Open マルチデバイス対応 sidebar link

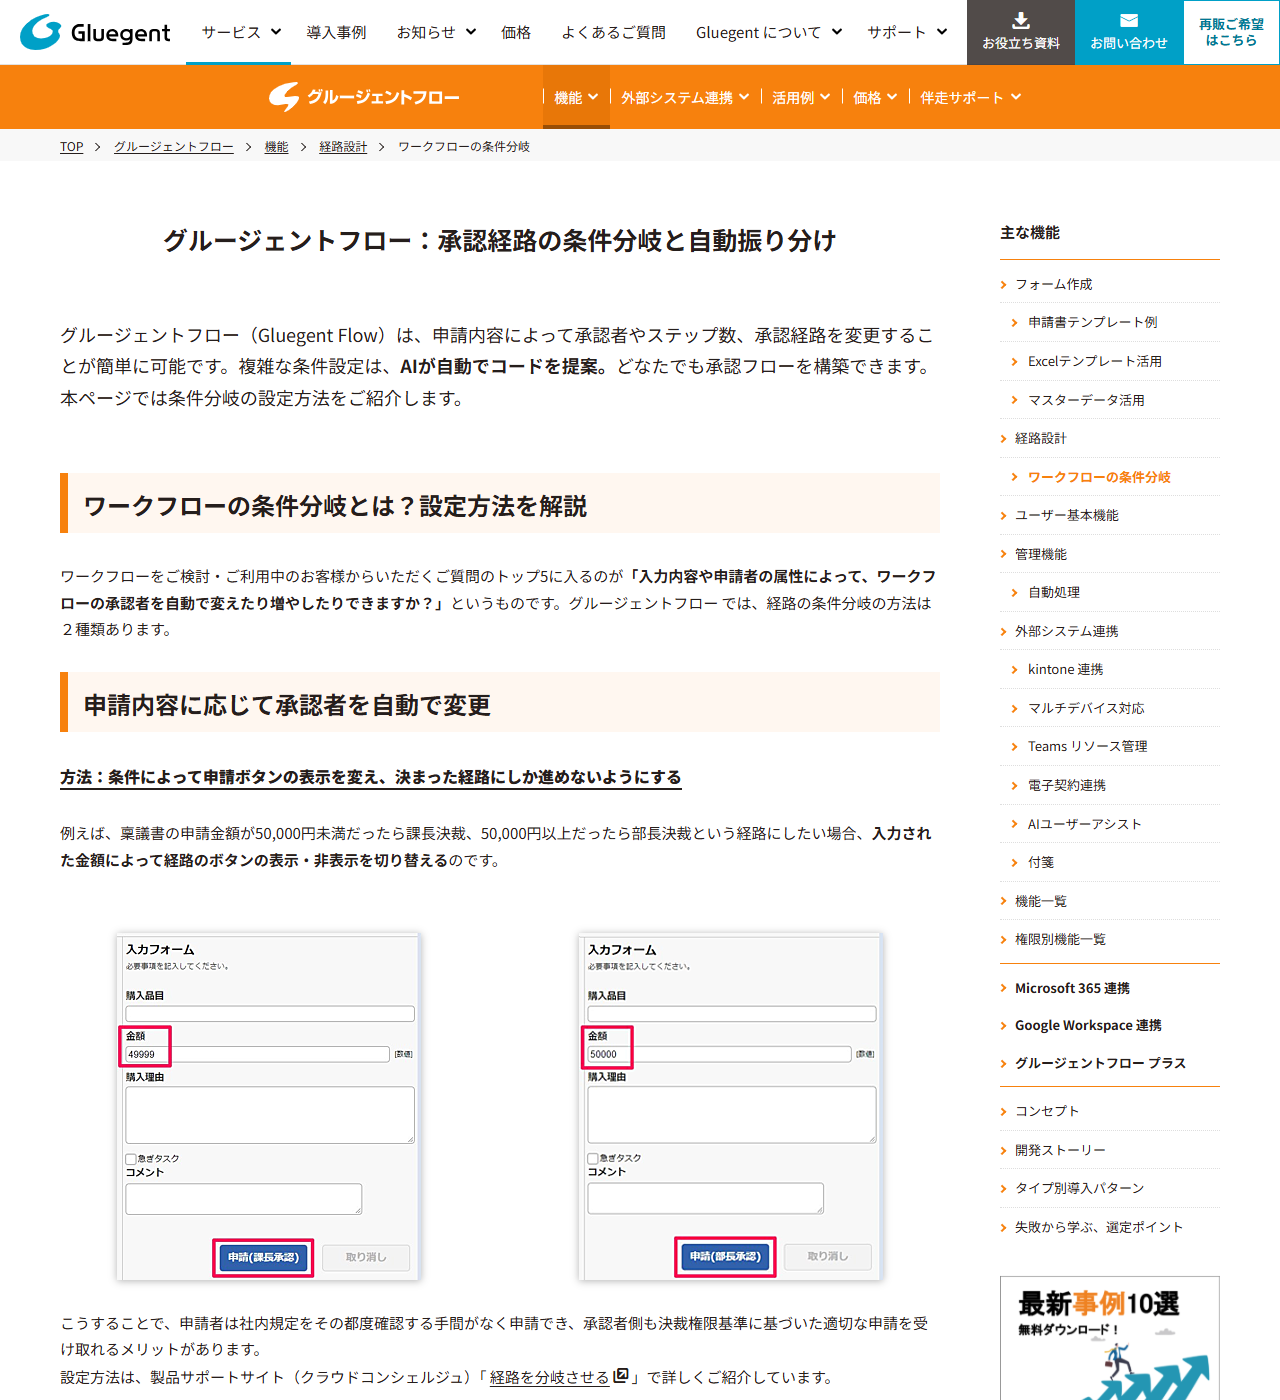coord(1086,708)
